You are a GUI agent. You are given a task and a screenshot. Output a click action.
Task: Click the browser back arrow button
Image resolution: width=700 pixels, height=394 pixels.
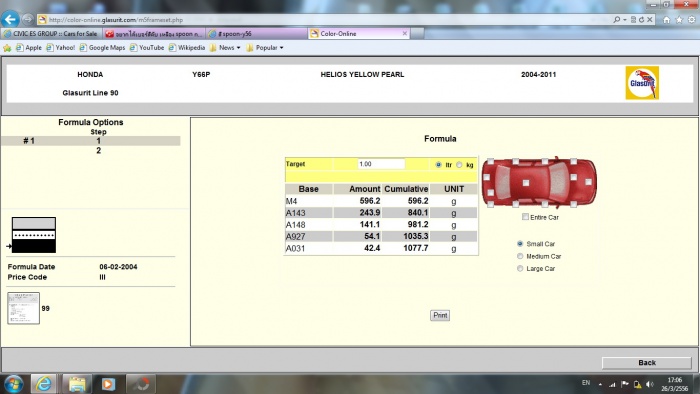[x=10, y=19]
